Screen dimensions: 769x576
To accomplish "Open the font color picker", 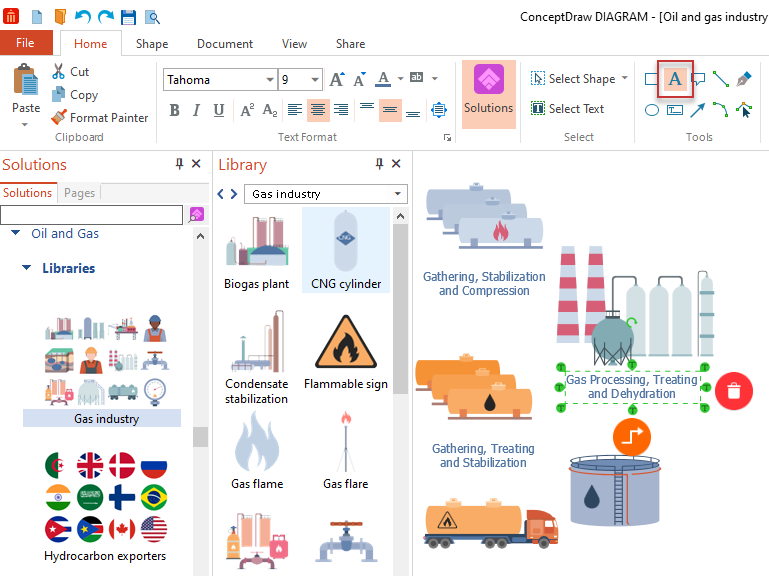I will click(x=400, y=79).
